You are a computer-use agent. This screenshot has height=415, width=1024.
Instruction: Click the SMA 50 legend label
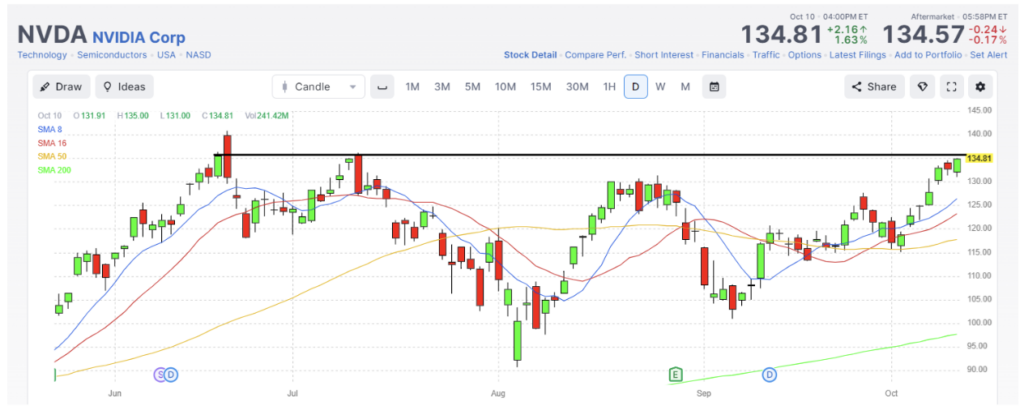pos(52,156)
